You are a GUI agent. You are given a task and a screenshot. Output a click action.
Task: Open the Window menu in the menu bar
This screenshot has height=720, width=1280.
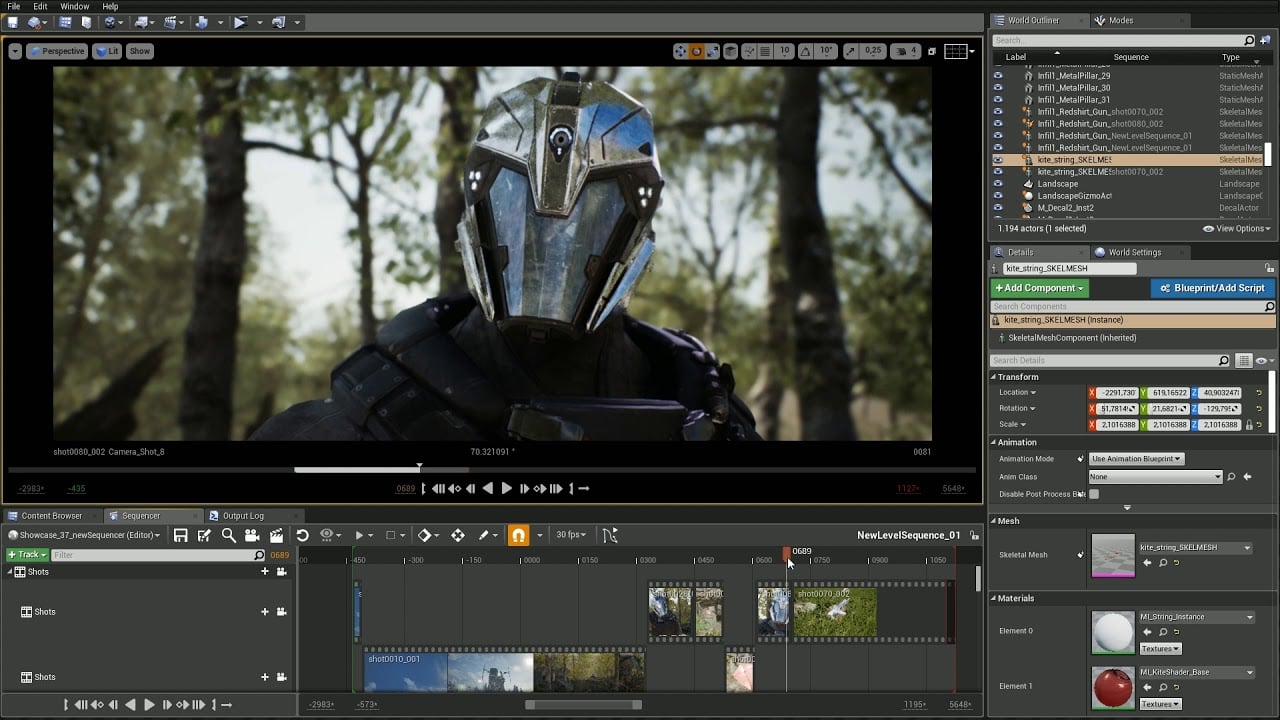pyautogui.click(x=75, y=6)
